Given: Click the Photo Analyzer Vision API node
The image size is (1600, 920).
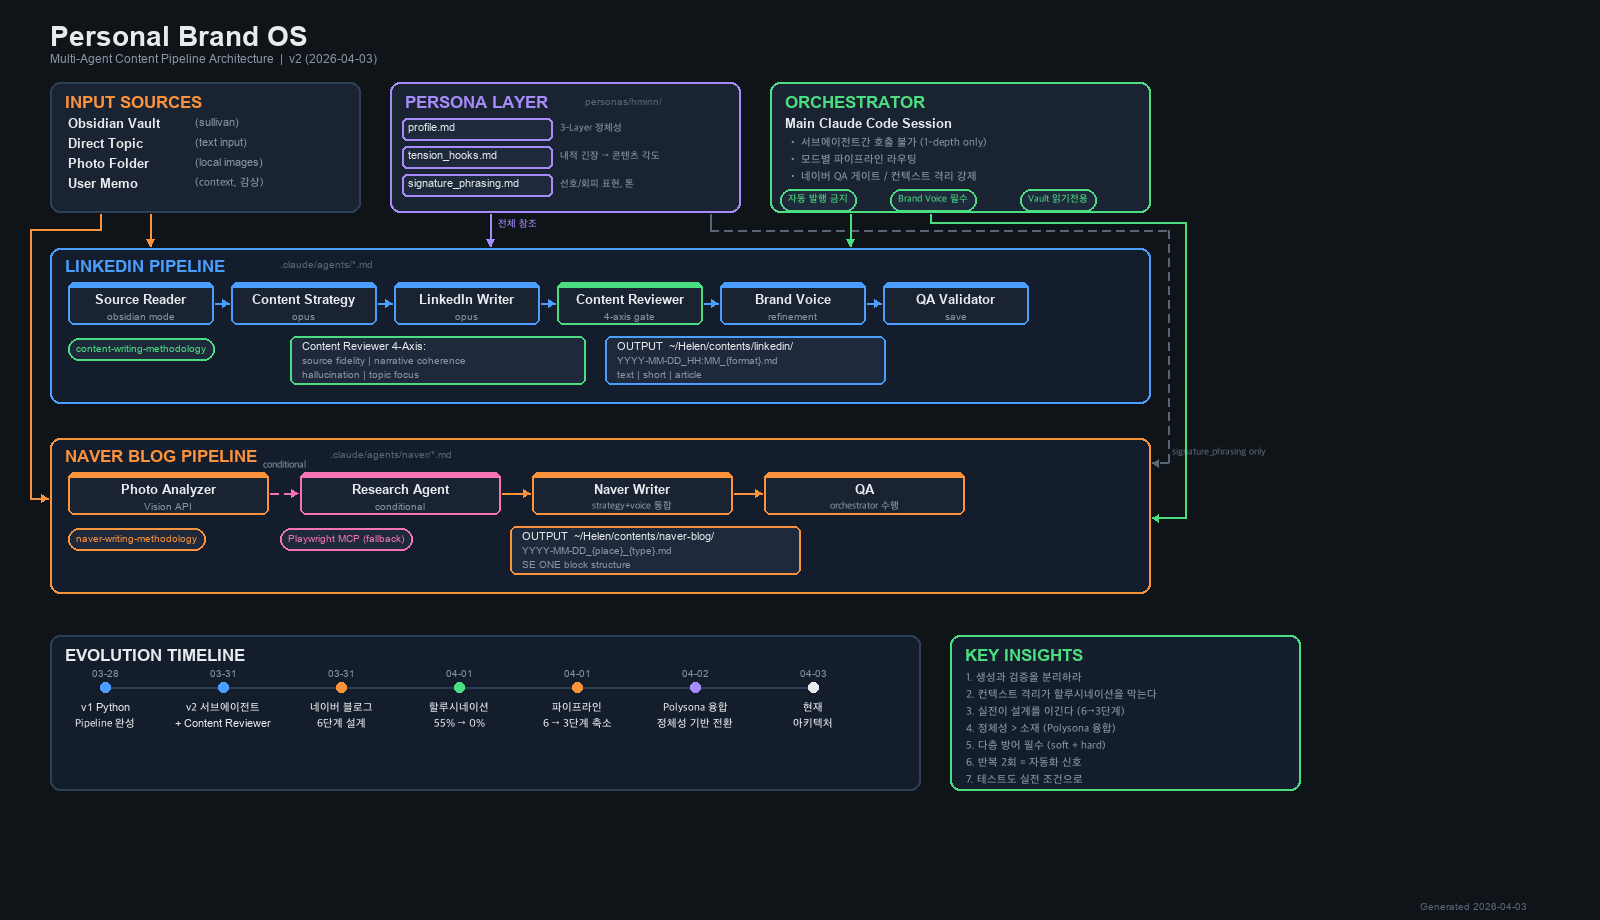Looking at the screenshot, I should tap(168, 494).
